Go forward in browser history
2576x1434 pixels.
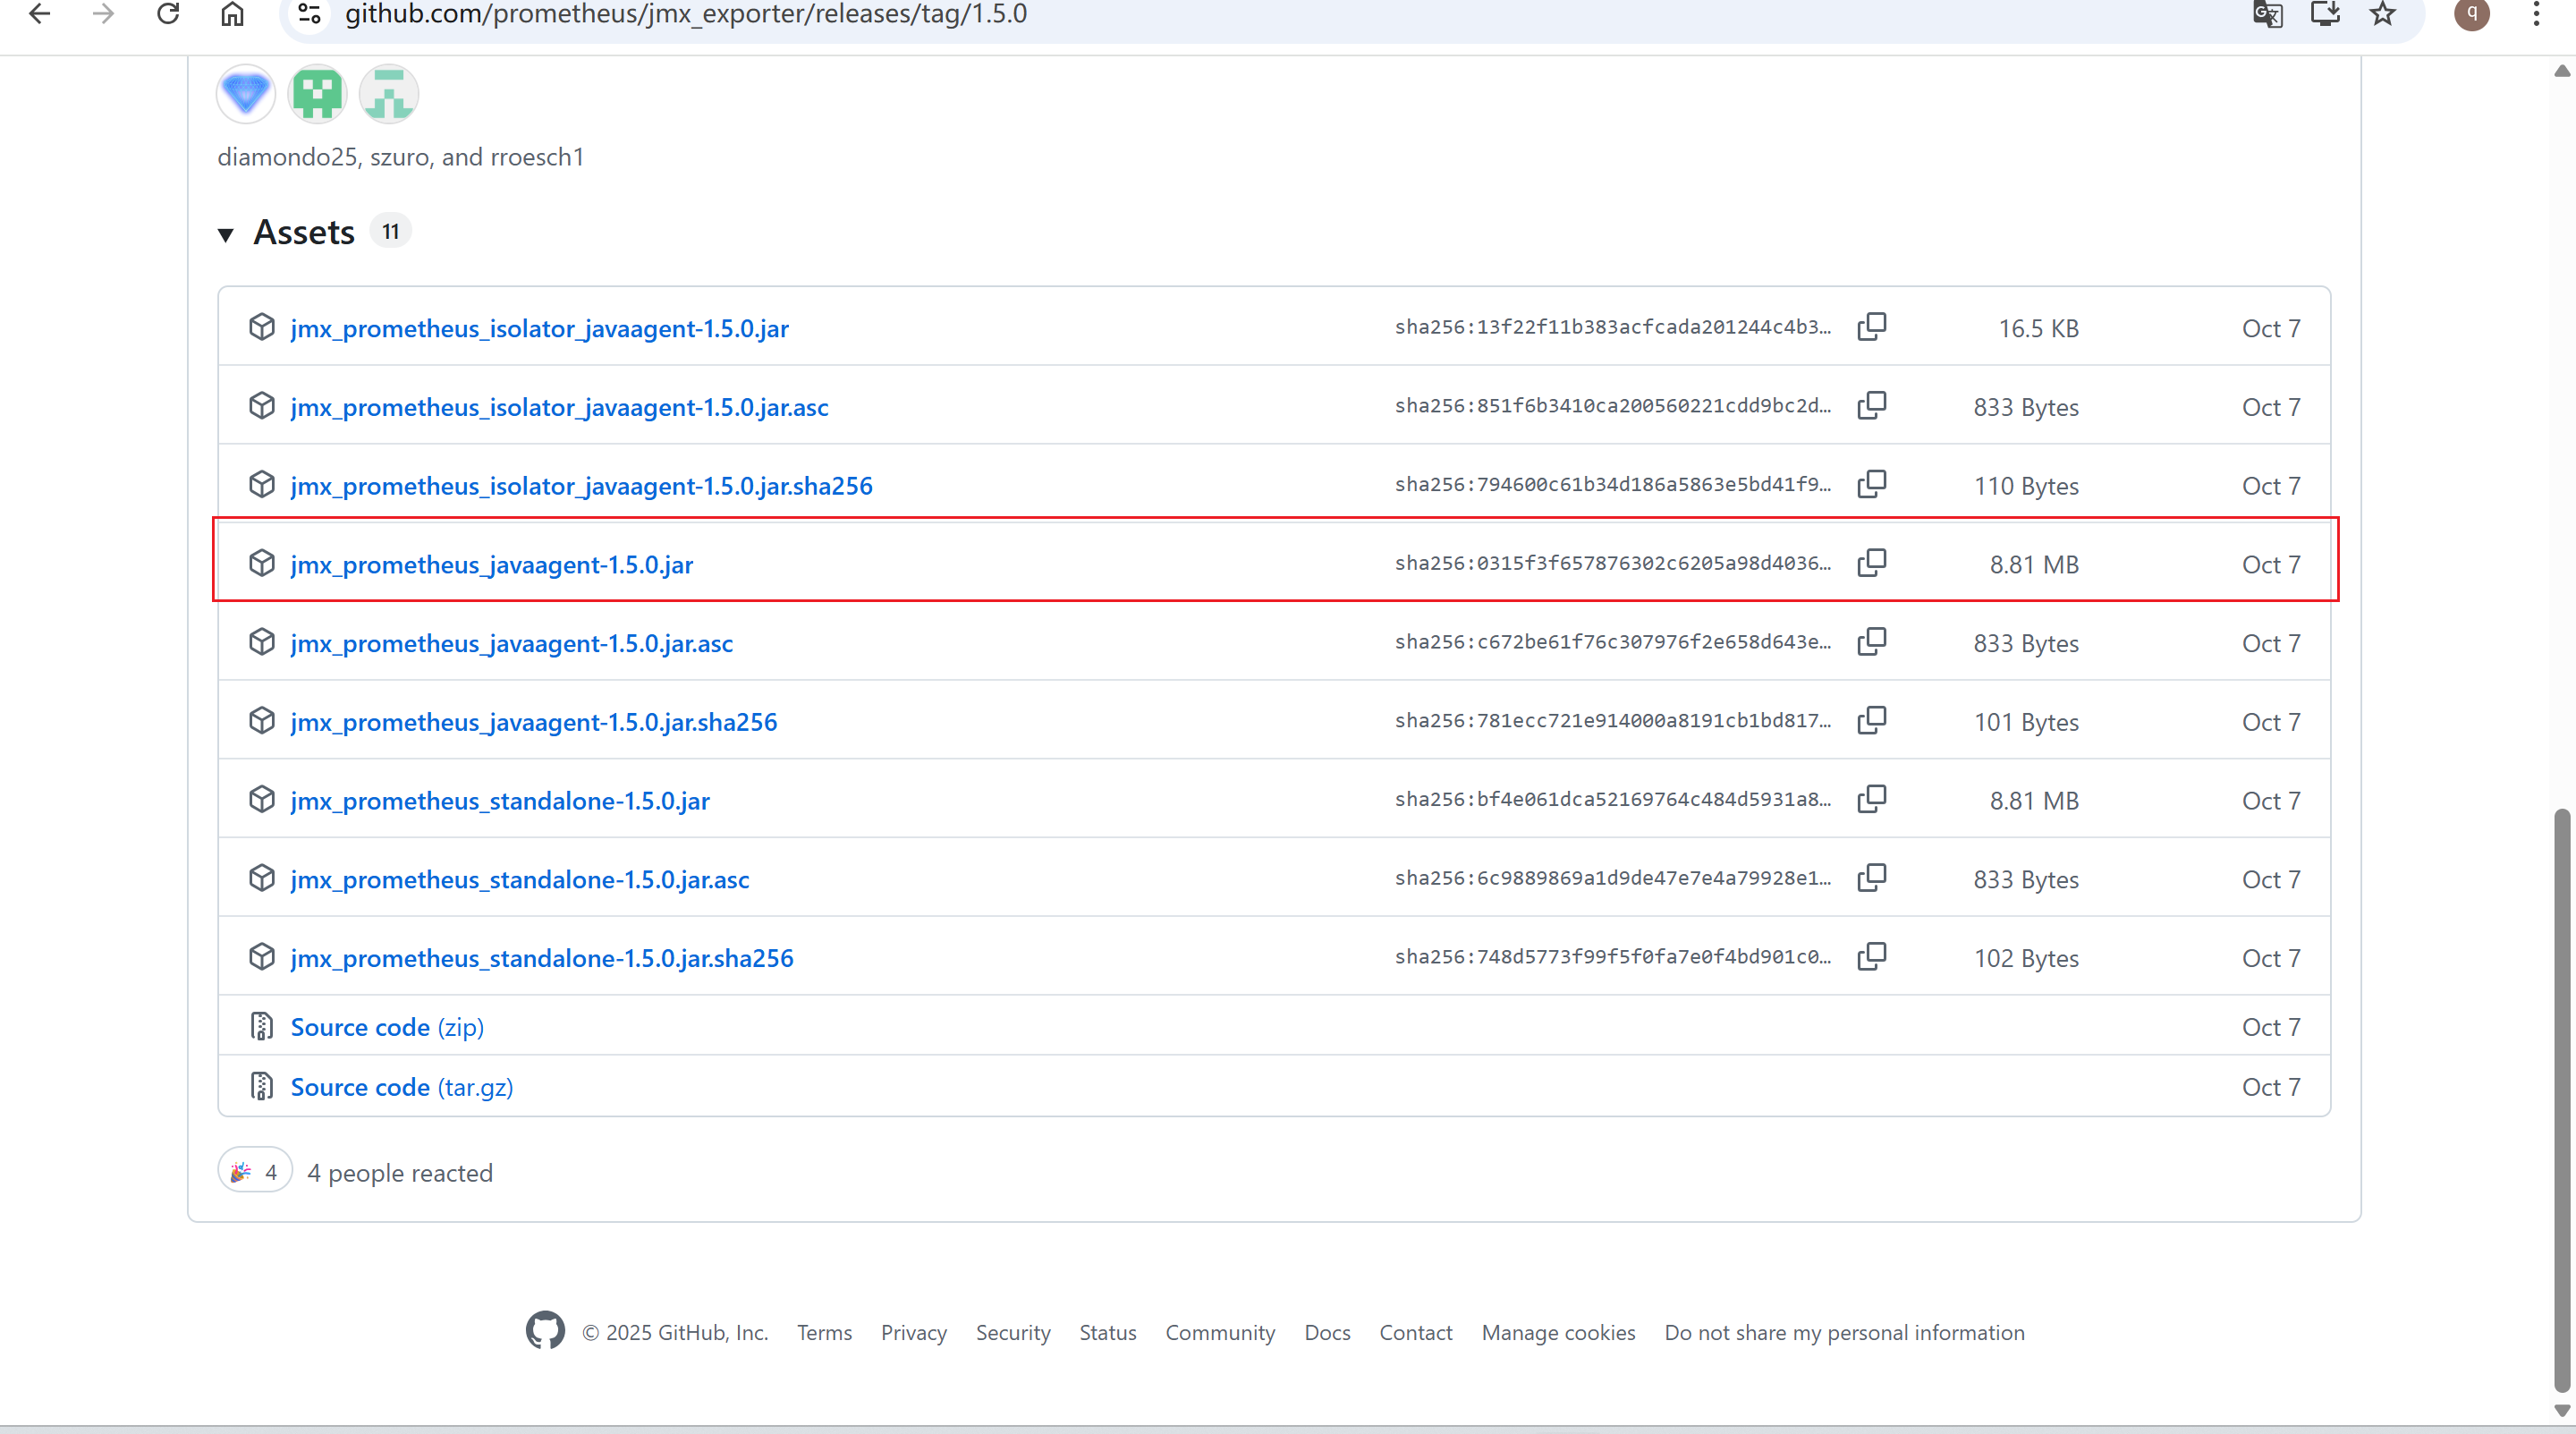click(103, 14)
